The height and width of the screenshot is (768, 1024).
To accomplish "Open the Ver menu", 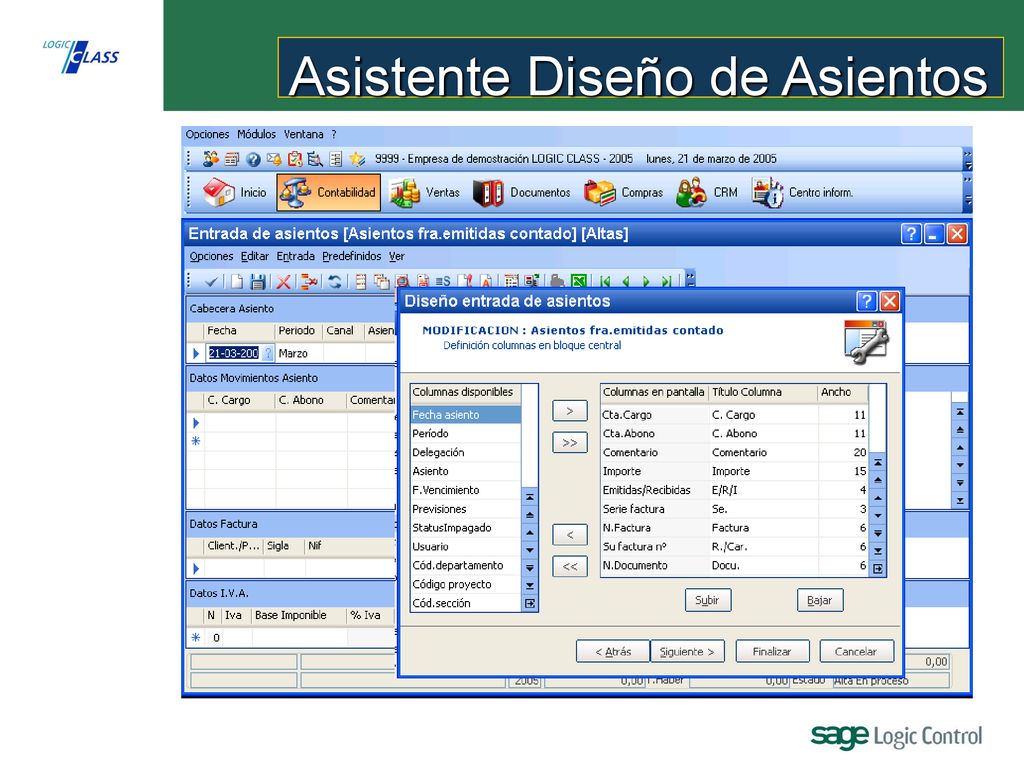I will tap(396, 256).
